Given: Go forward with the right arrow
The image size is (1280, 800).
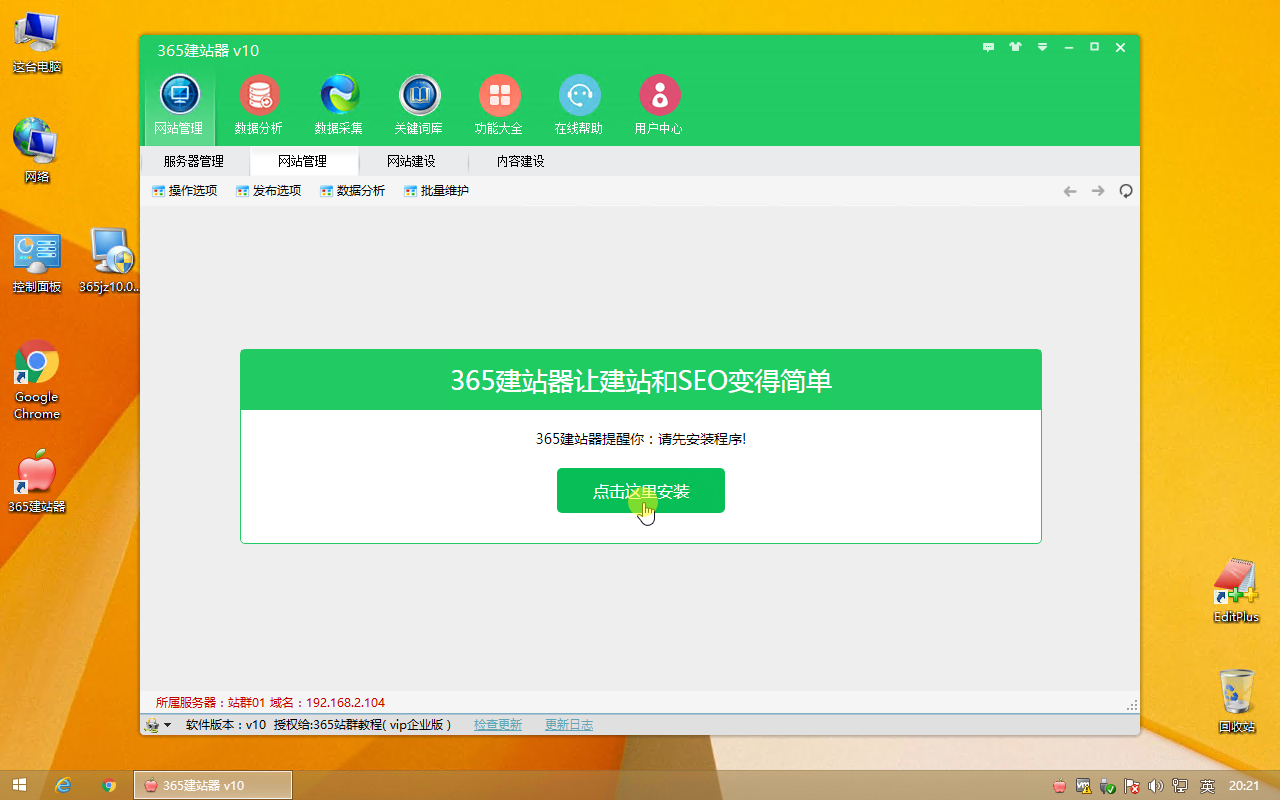Looking at the screenshot, I should pyautogui.click(x=1098, y=191).
